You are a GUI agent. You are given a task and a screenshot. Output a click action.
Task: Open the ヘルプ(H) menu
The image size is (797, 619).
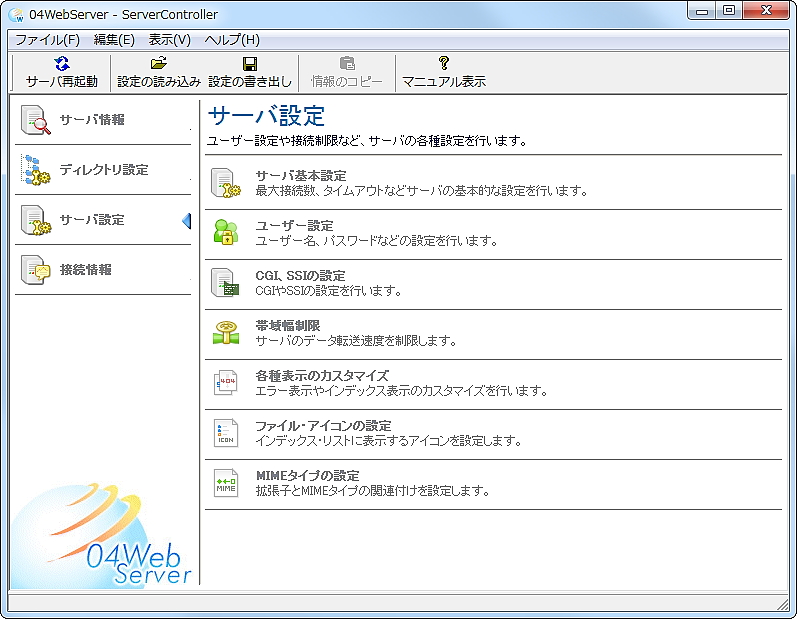click(x=232, y=40)
